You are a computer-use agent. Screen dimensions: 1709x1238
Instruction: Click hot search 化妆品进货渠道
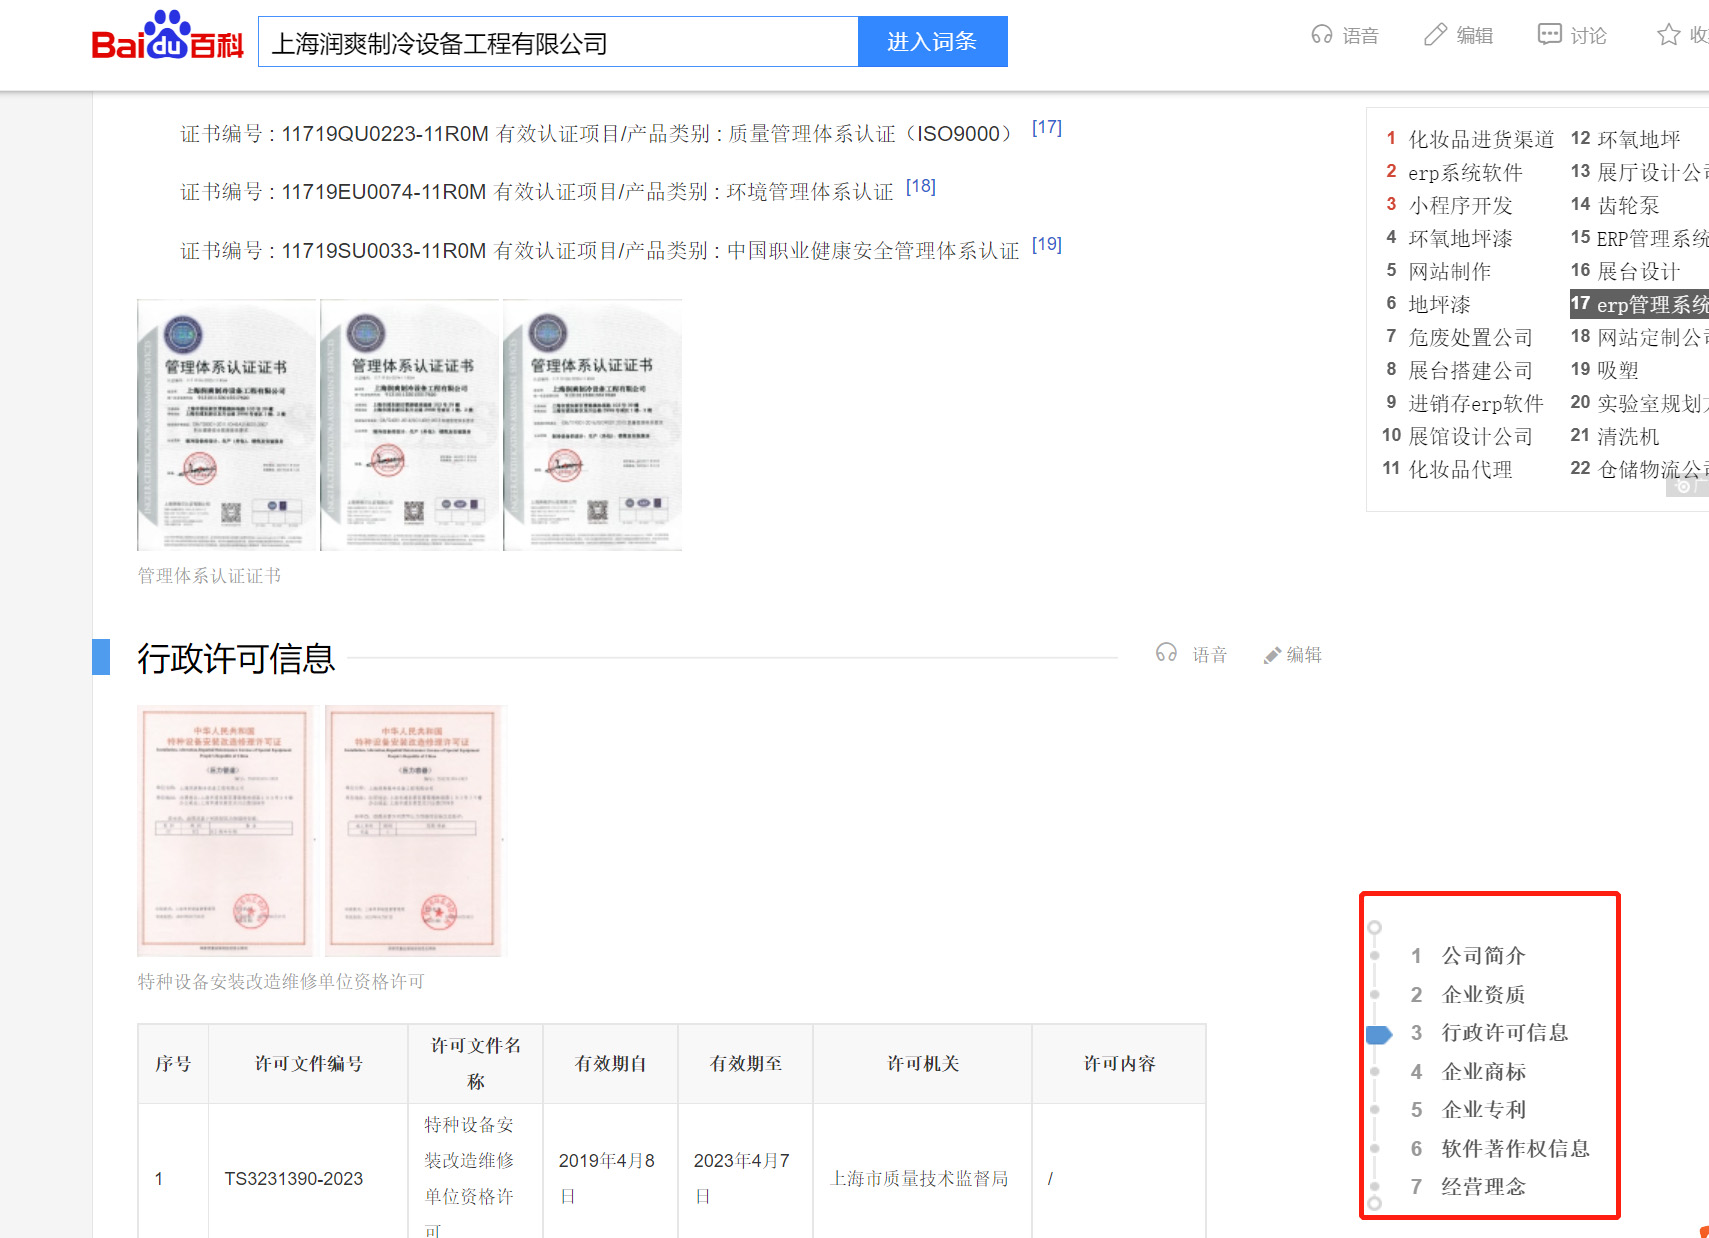(1481, 139)
